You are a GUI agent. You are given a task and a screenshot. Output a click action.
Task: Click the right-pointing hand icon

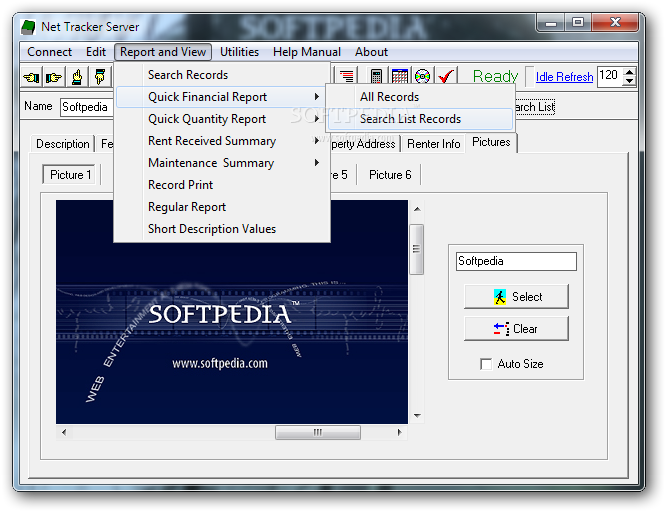click(54, 77)
